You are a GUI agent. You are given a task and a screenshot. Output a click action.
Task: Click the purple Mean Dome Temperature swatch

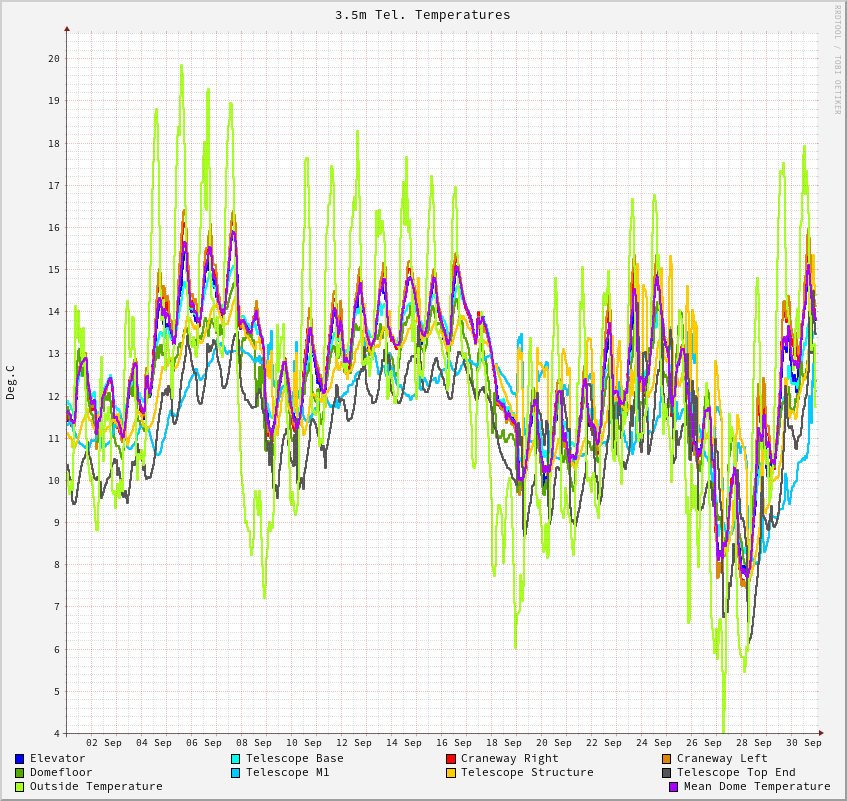tap(673, 787)
